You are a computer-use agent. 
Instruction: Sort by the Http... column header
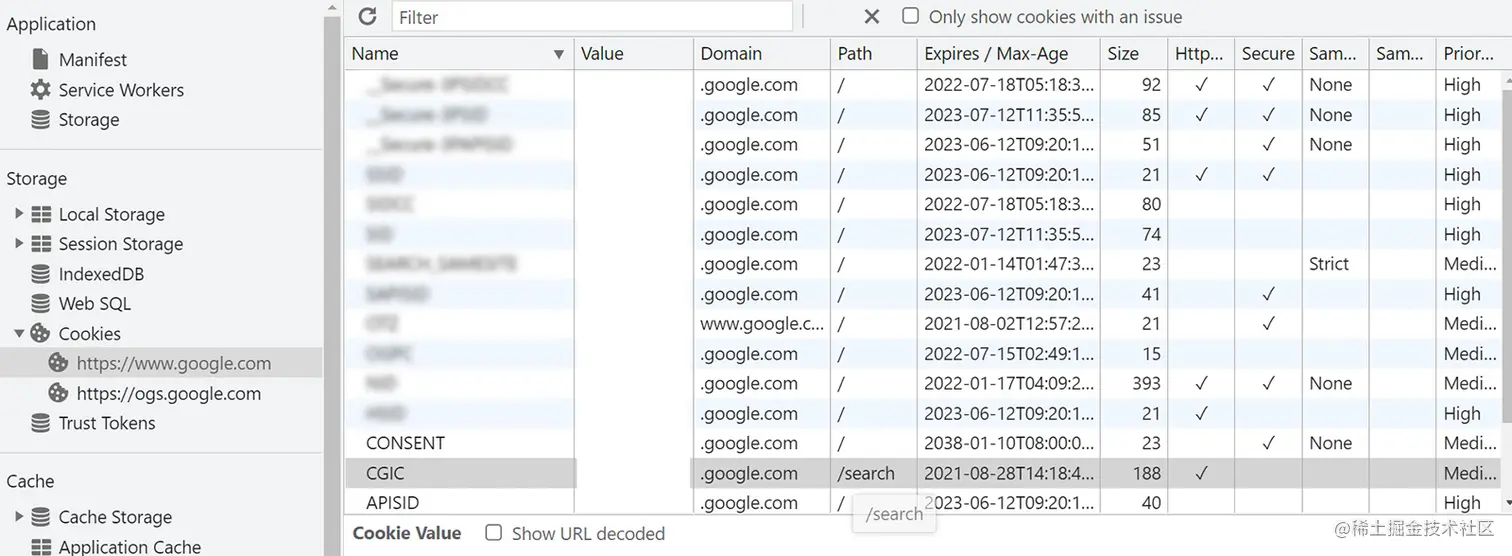(1201, 54)
